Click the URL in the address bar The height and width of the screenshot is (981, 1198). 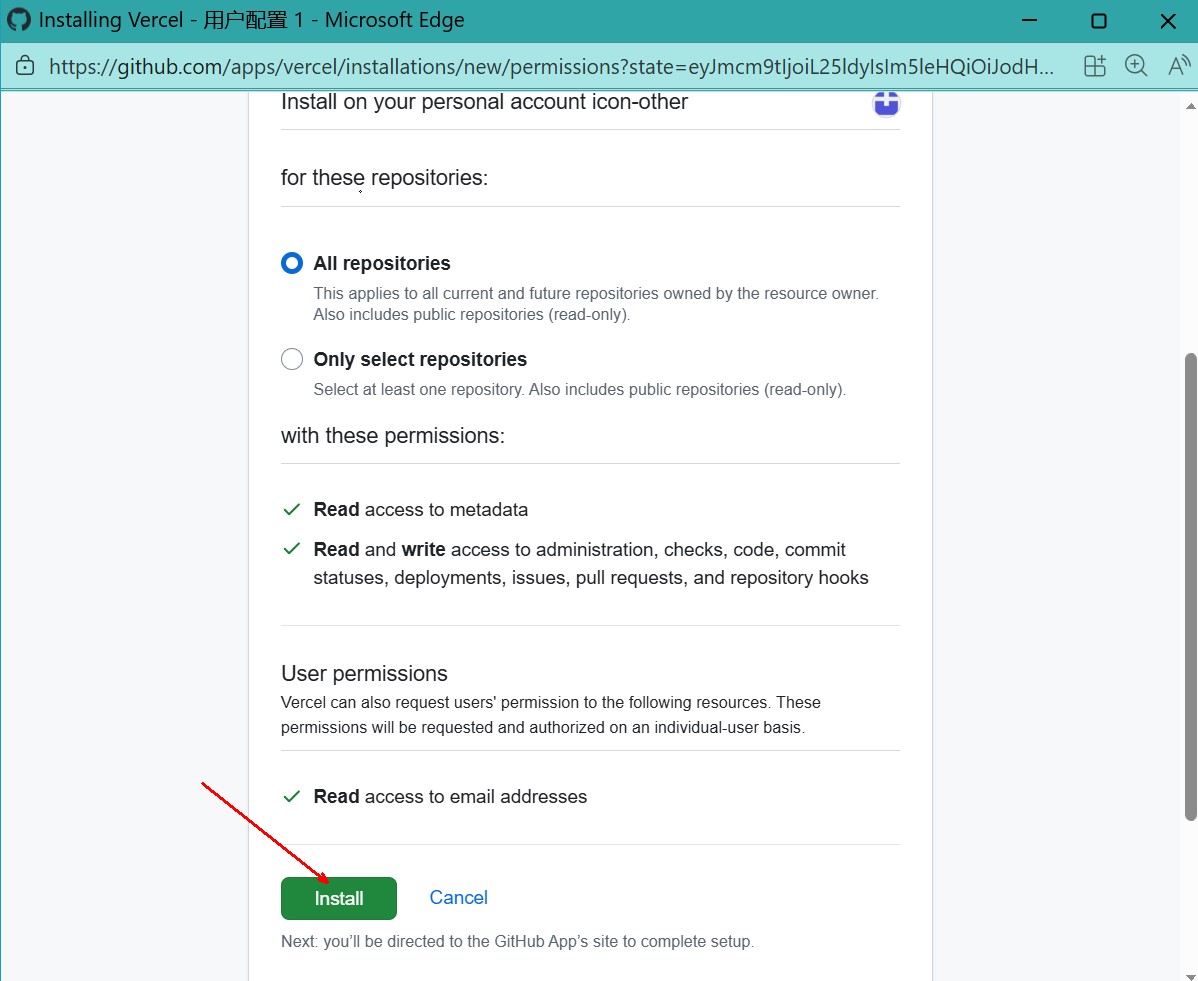[550, 66]
